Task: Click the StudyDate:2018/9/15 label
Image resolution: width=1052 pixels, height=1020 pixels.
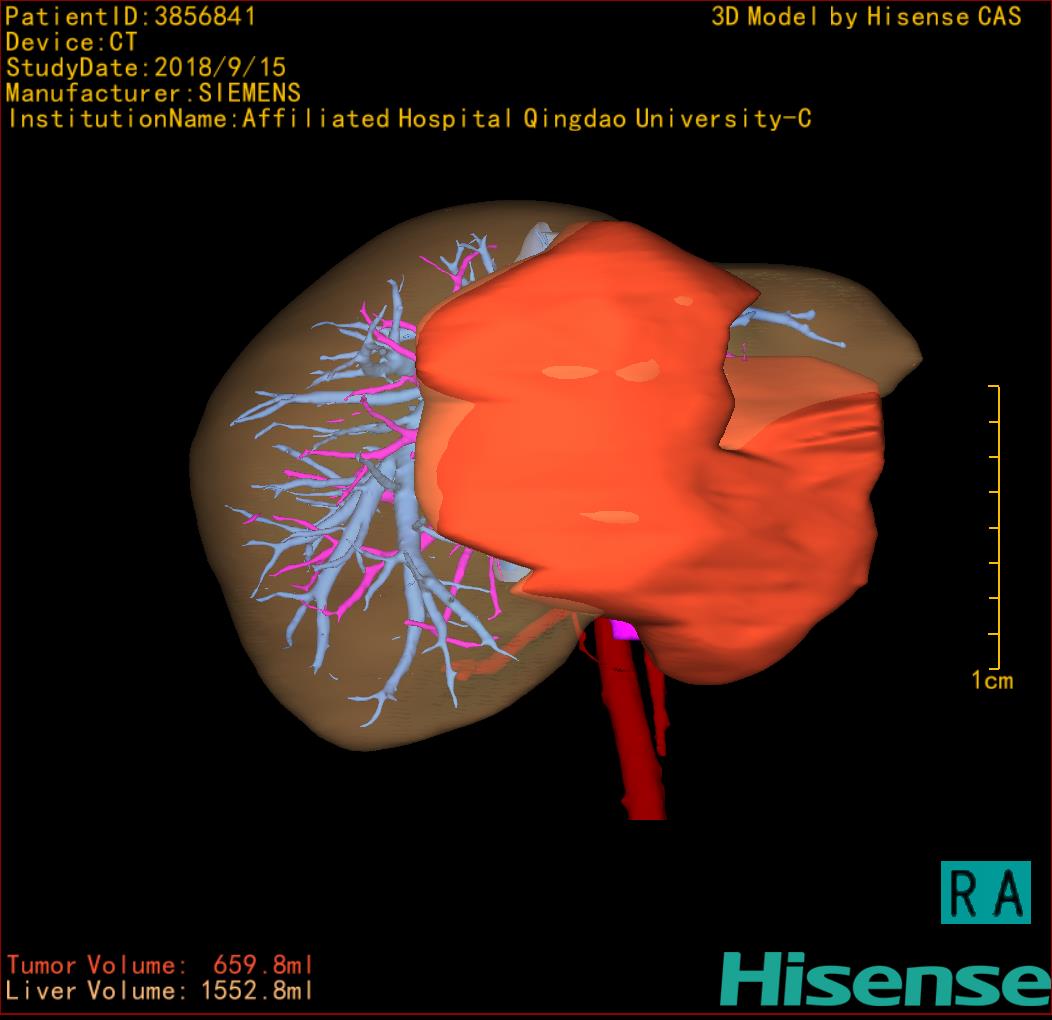Action: point(146,68)
